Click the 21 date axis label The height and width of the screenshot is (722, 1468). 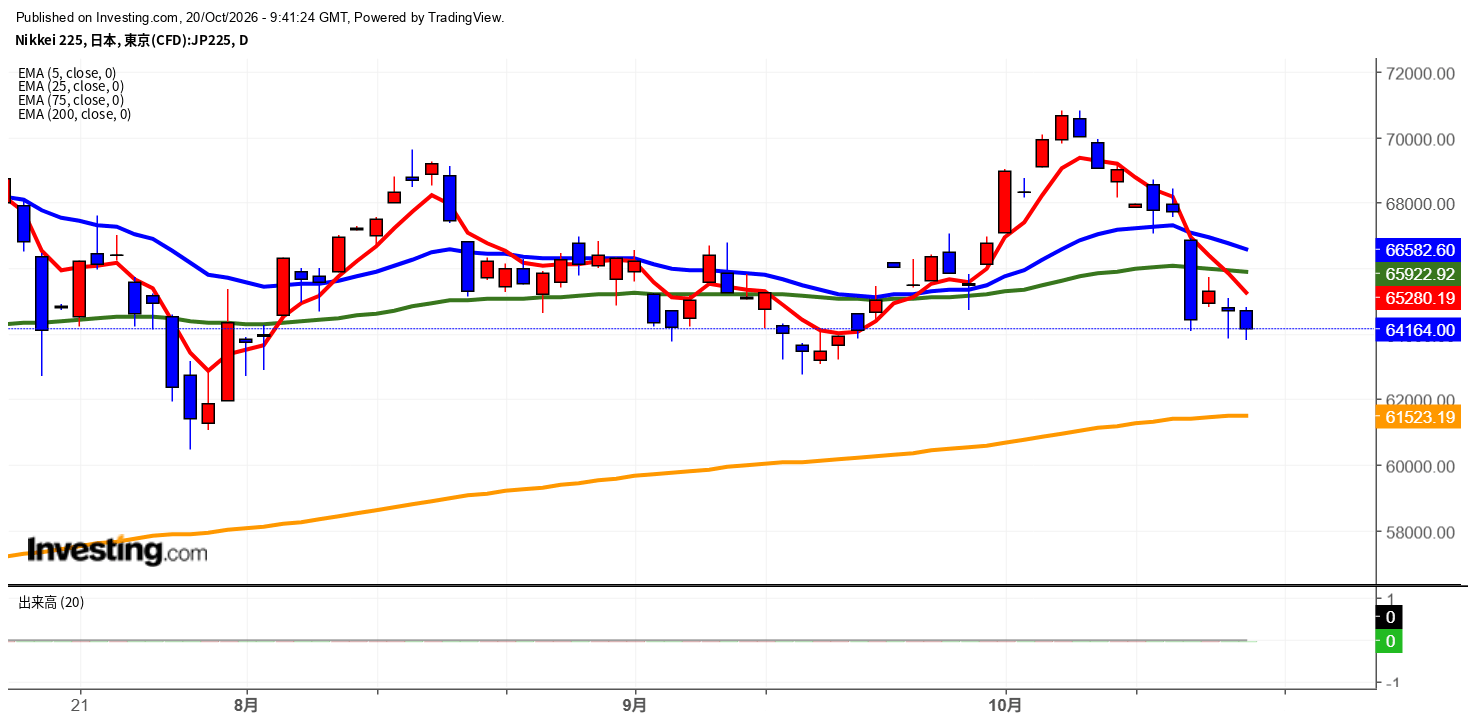79,704
